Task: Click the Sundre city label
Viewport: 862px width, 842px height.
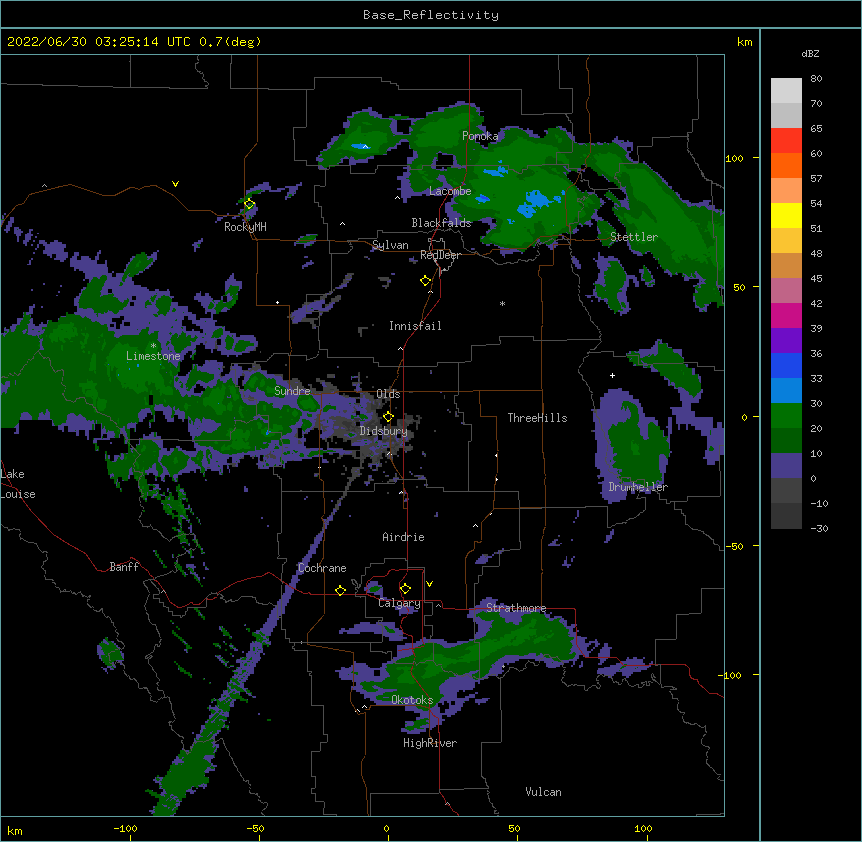Action: pos(292,391)
